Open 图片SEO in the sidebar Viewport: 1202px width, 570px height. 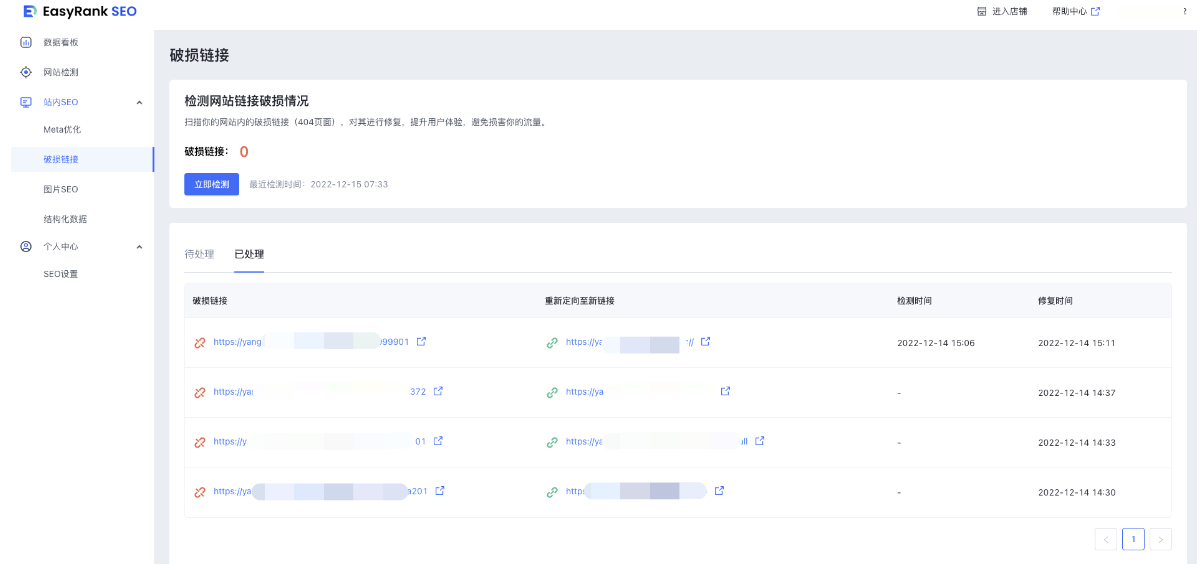[60, 189]
